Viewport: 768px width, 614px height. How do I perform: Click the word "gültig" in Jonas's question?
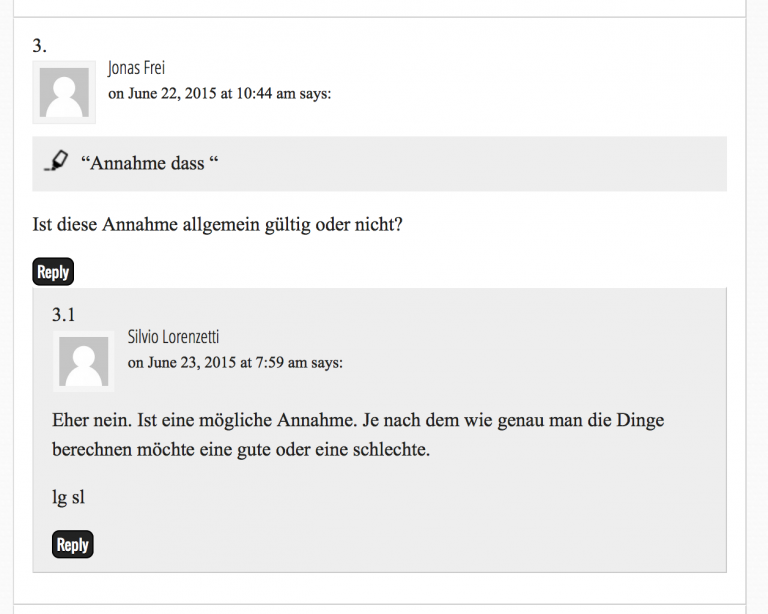[x=288, y=225]
